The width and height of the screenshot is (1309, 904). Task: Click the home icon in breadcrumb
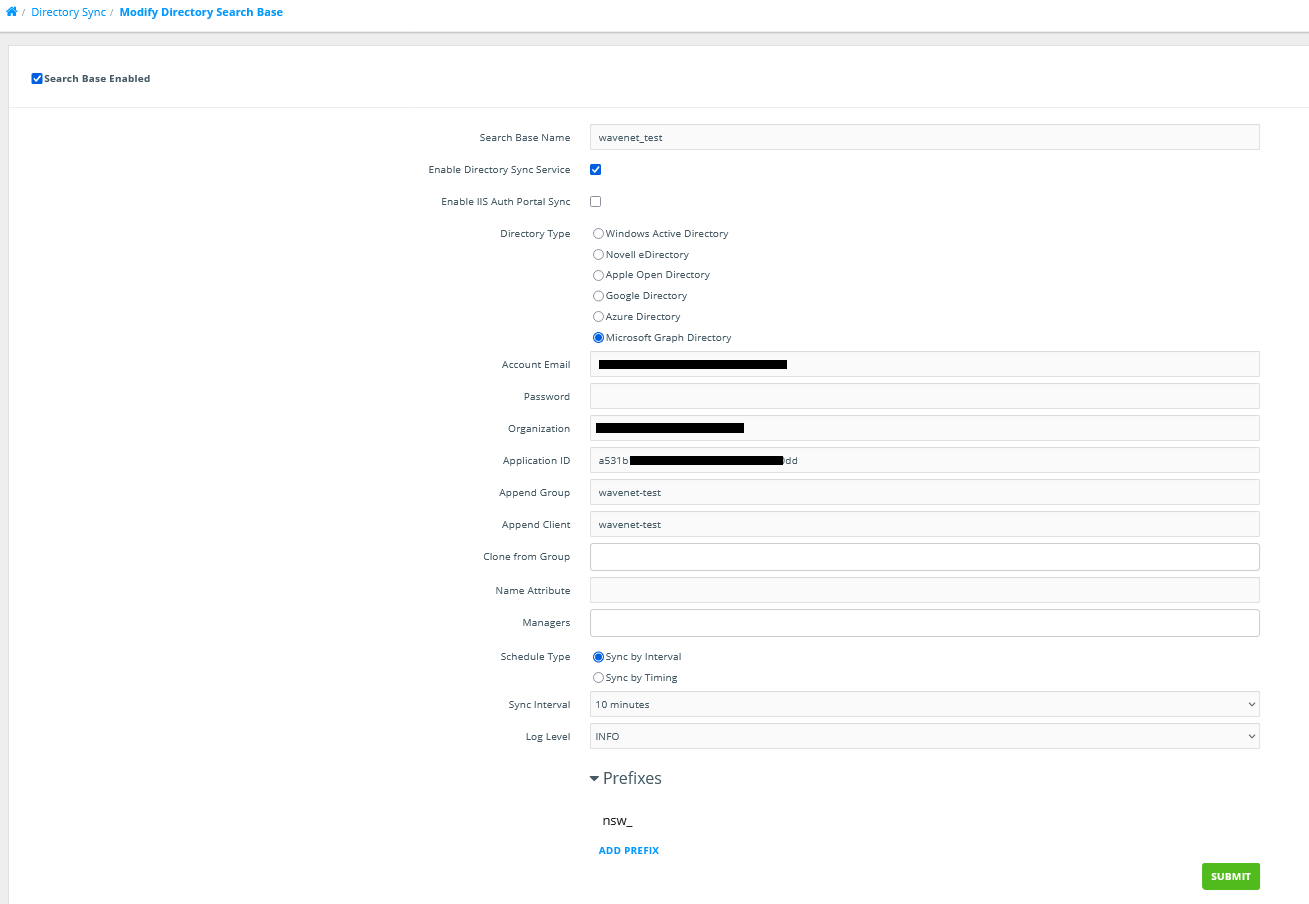[x=11, y=12]
